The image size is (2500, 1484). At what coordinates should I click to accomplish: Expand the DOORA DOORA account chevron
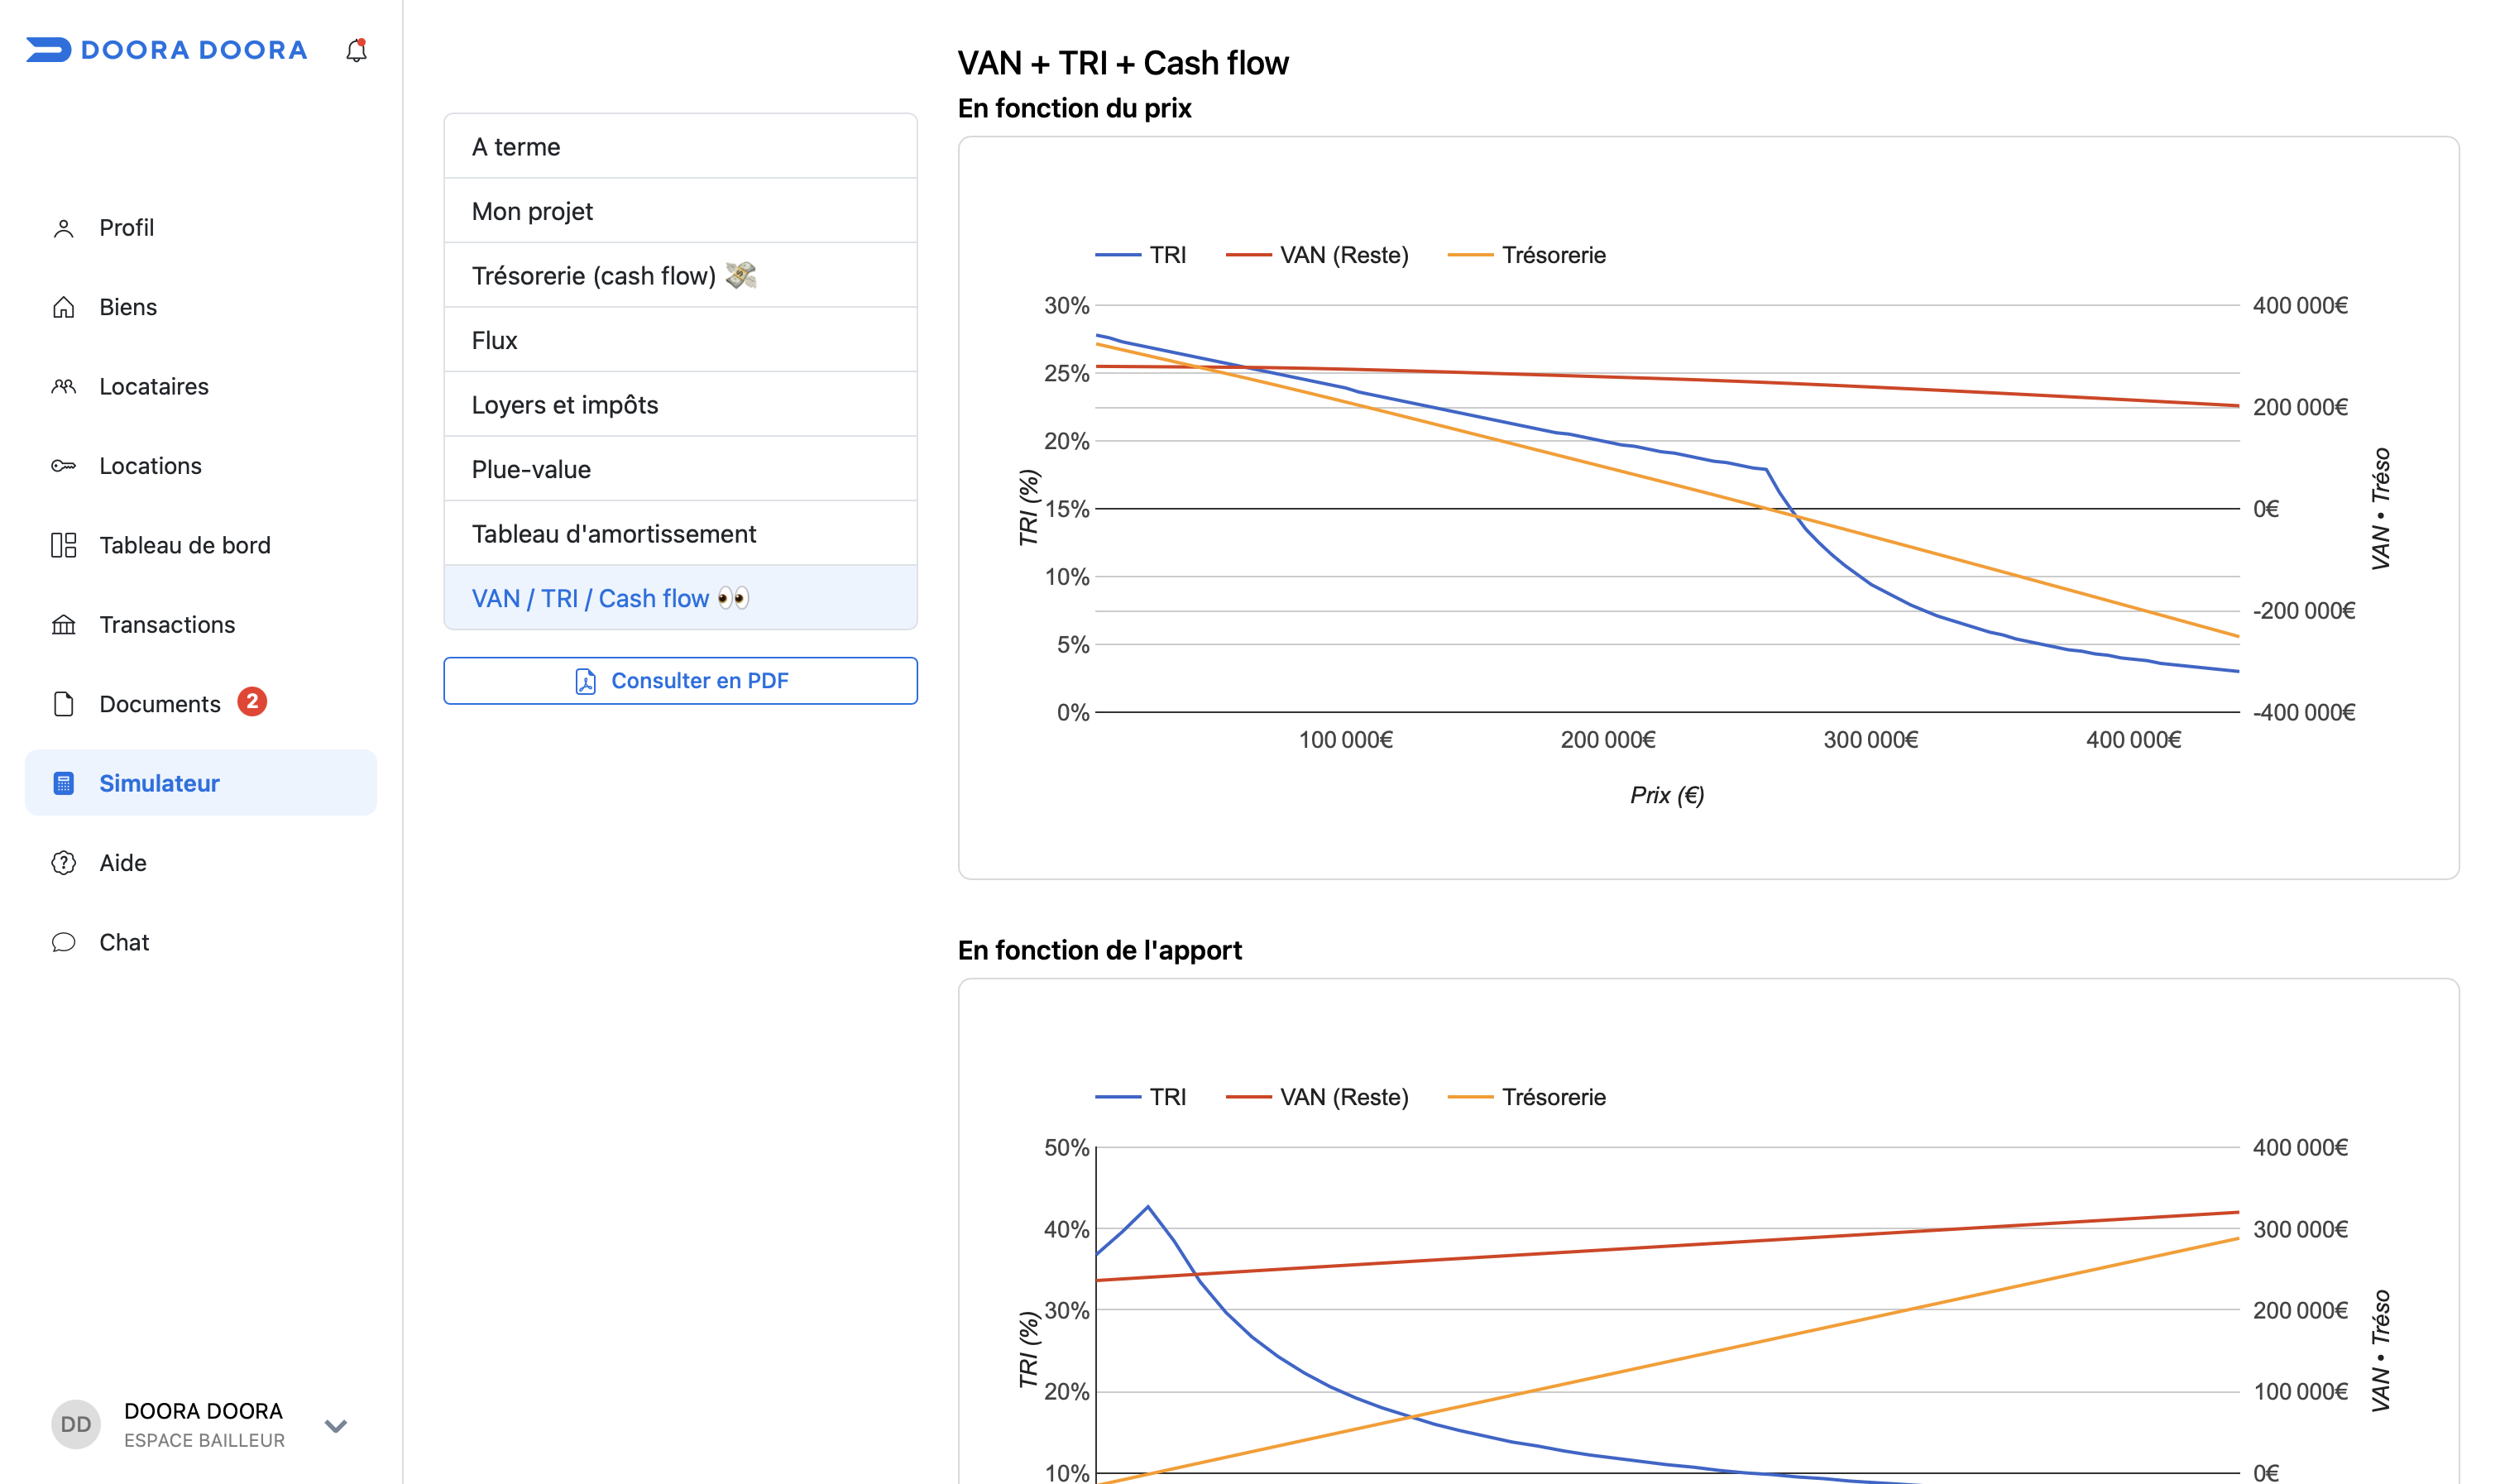coord(336,1425)
